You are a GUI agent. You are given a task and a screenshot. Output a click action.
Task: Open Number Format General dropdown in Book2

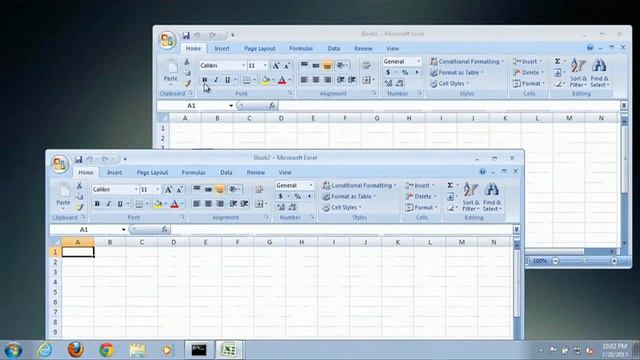311,185
